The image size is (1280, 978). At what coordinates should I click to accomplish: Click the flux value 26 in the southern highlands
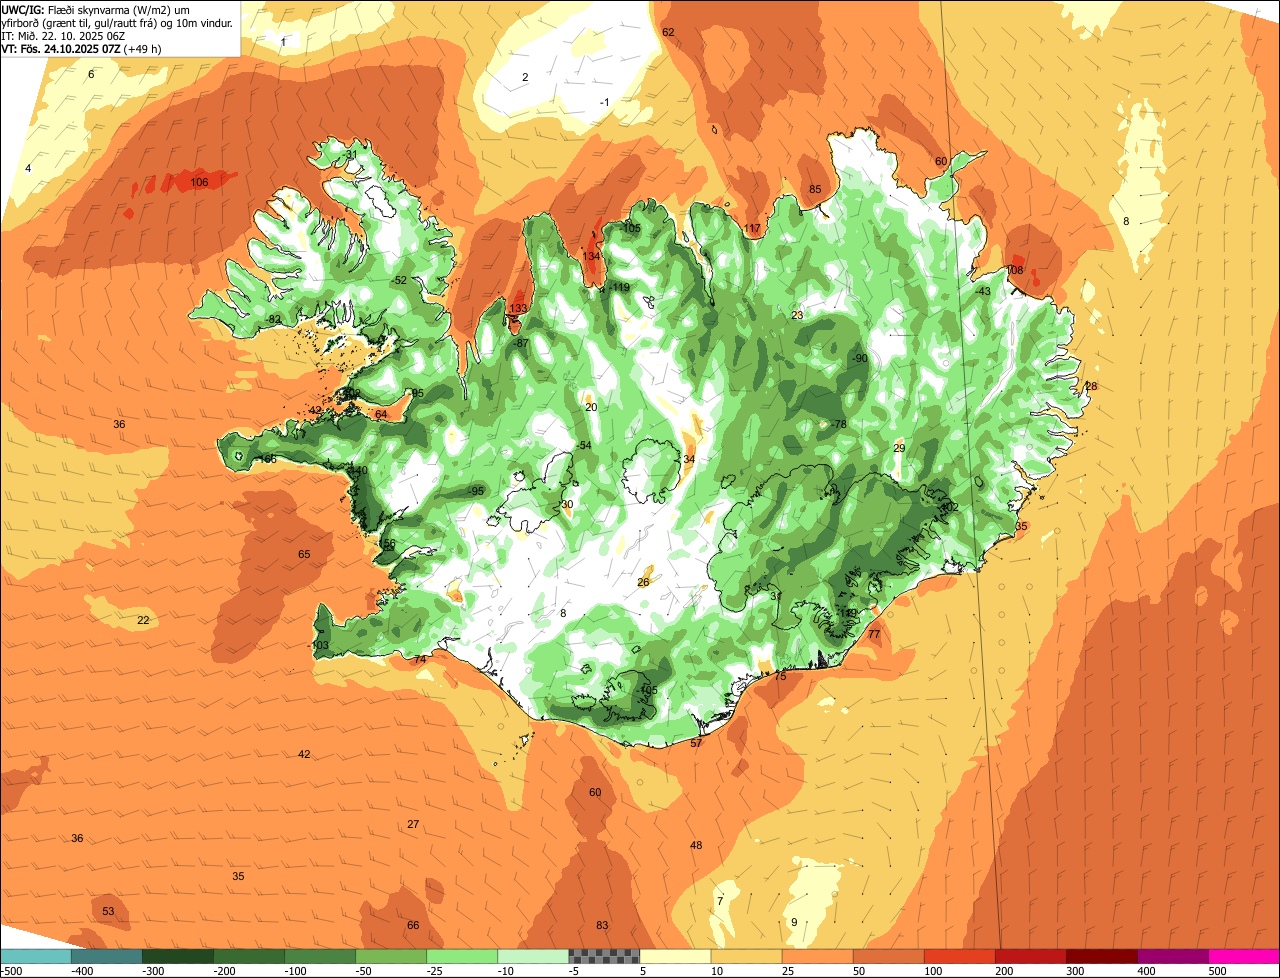[x=643, y=582]
